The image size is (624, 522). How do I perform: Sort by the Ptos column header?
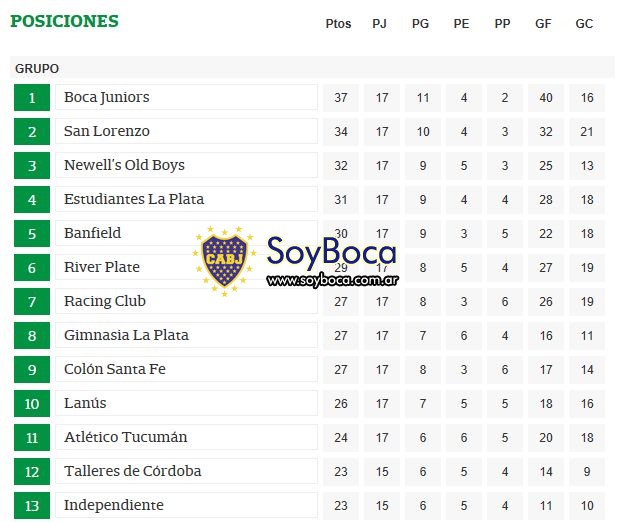click(x=338, y=24)
